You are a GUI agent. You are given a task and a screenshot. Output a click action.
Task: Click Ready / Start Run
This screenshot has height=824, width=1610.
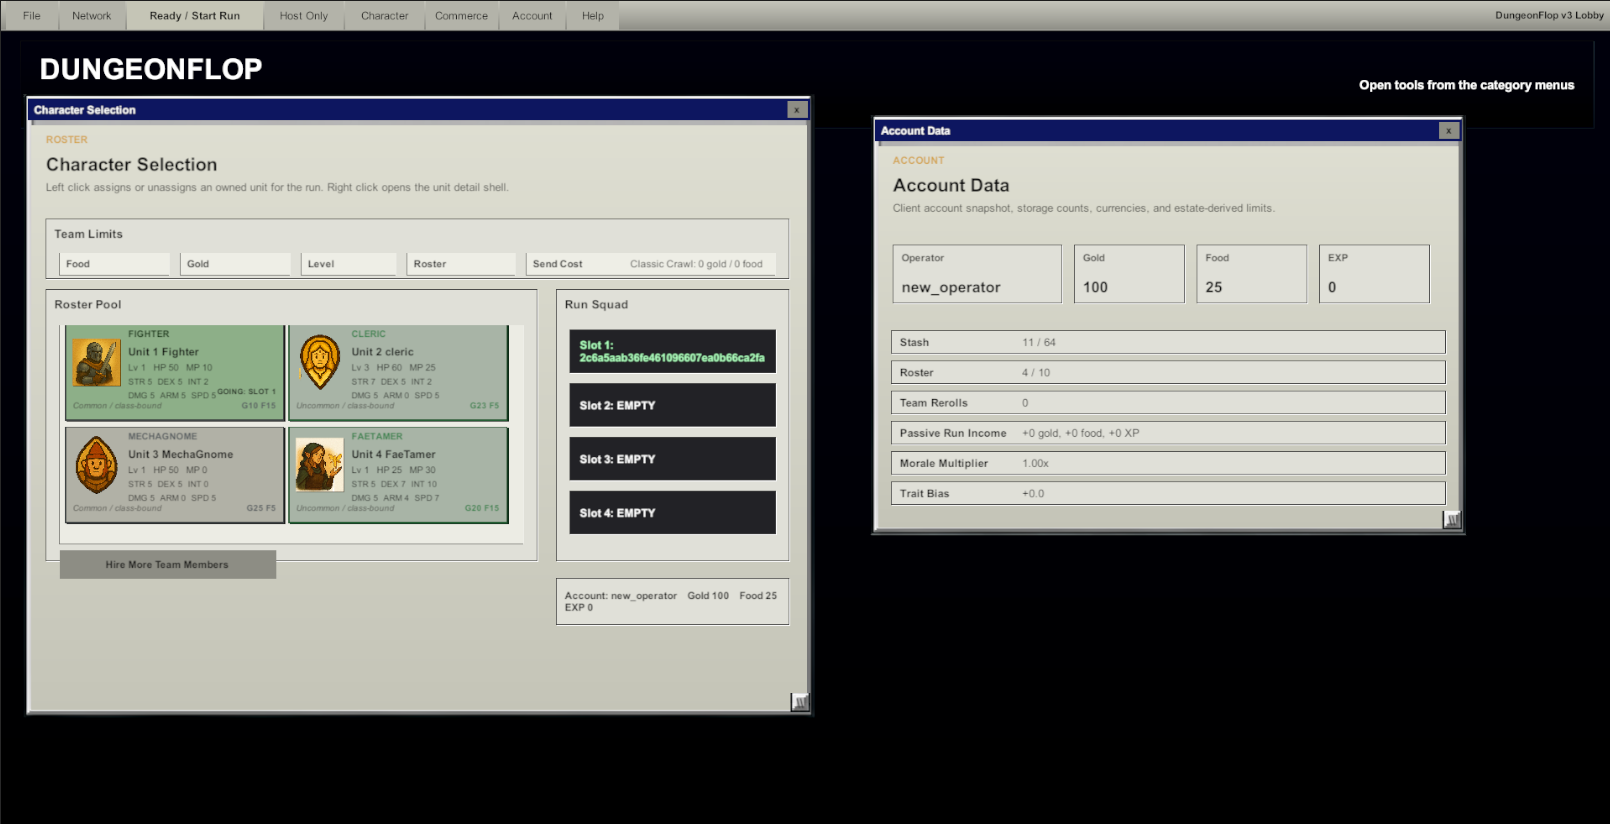195,16
